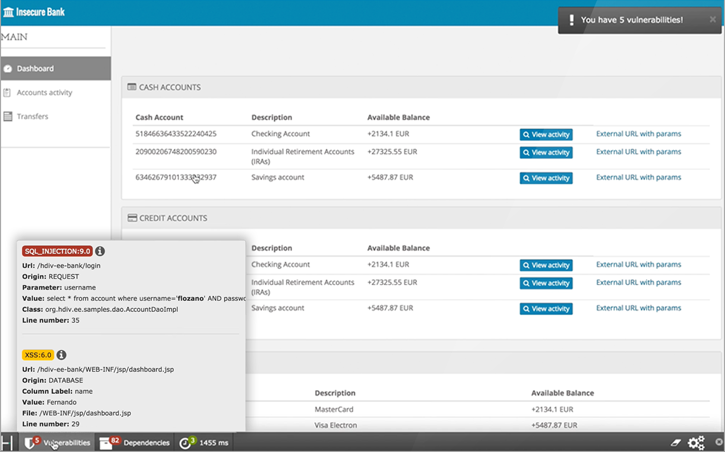
Task: View activity for Credit Checking Account
Action: (x=546, y=265)
